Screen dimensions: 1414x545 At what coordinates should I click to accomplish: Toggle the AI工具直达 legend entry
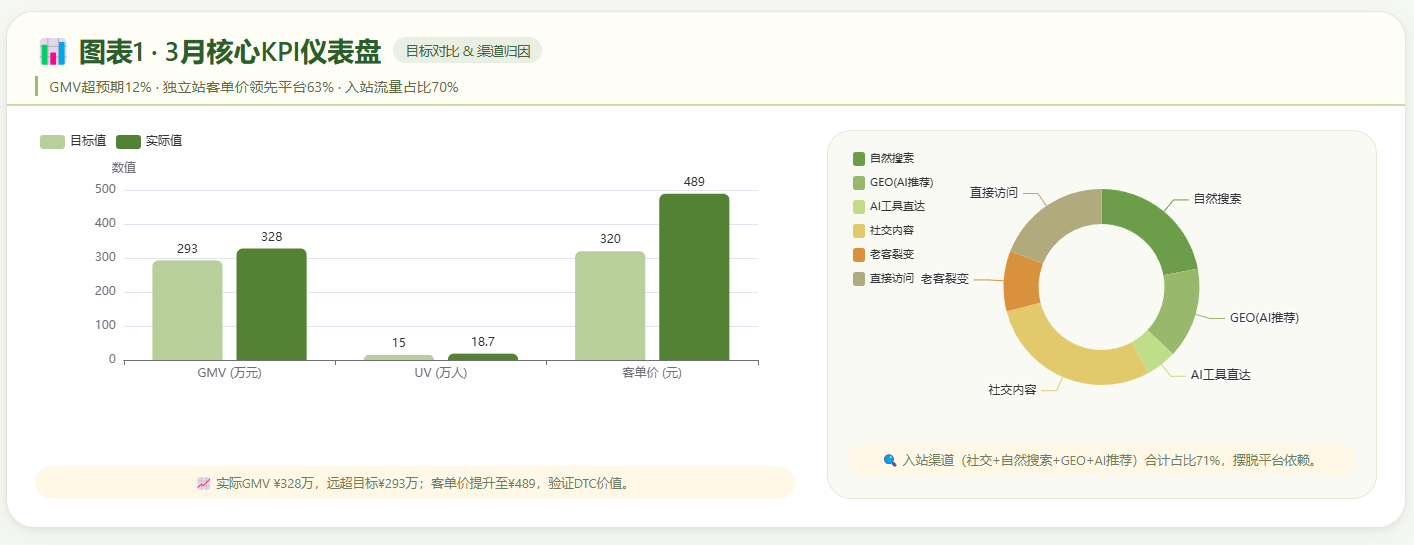(888, 206)
